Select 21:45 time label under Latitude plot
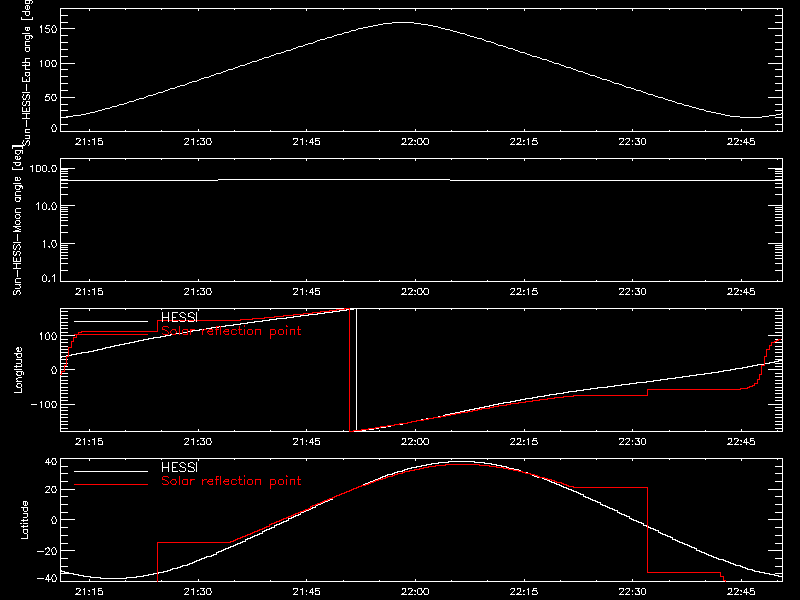 (307, 592)
